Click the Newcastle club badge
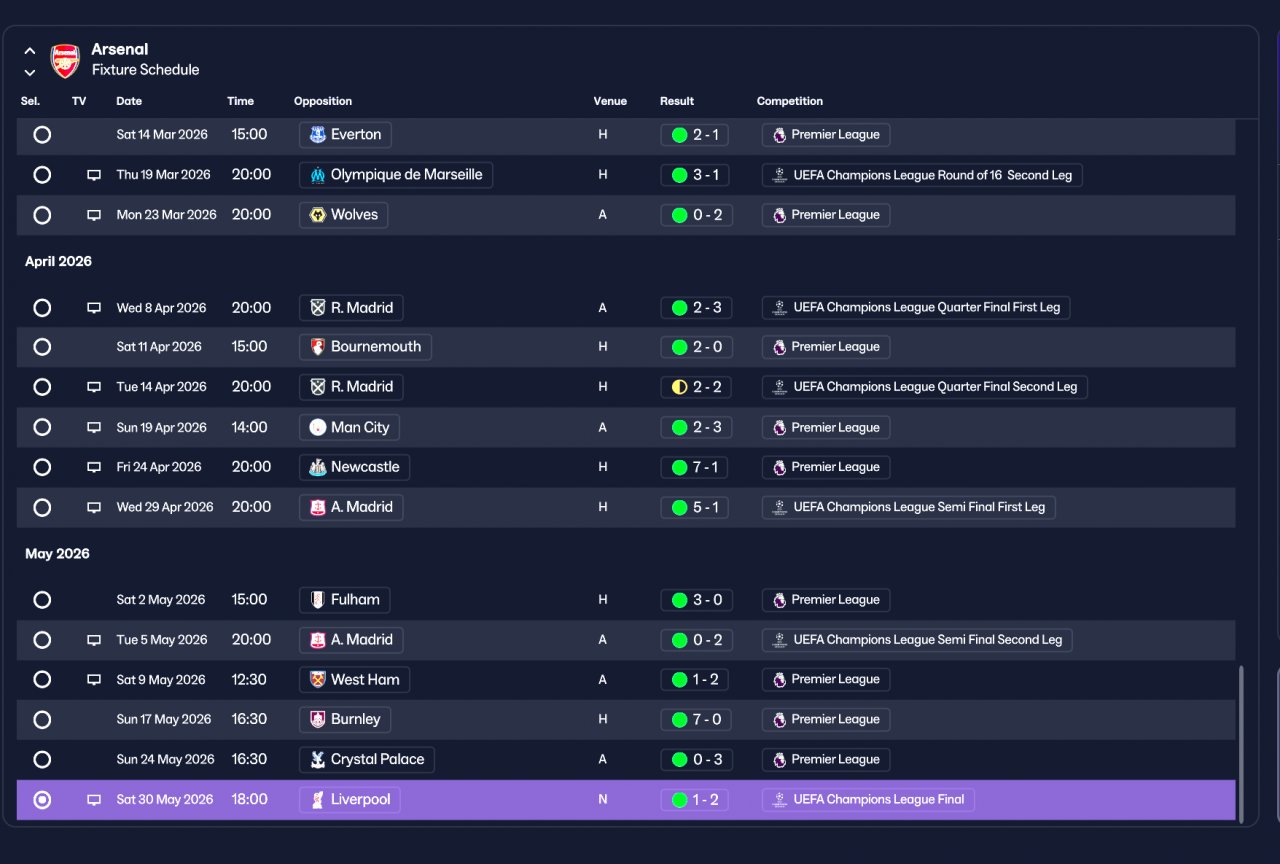This screenshot has width=1280, height=864. point(318,467)
